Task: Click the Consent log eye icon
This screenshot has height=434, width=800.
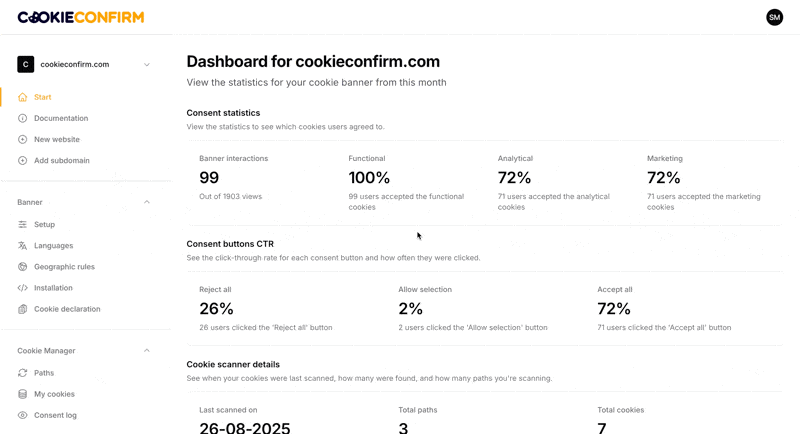Action: 22,415
